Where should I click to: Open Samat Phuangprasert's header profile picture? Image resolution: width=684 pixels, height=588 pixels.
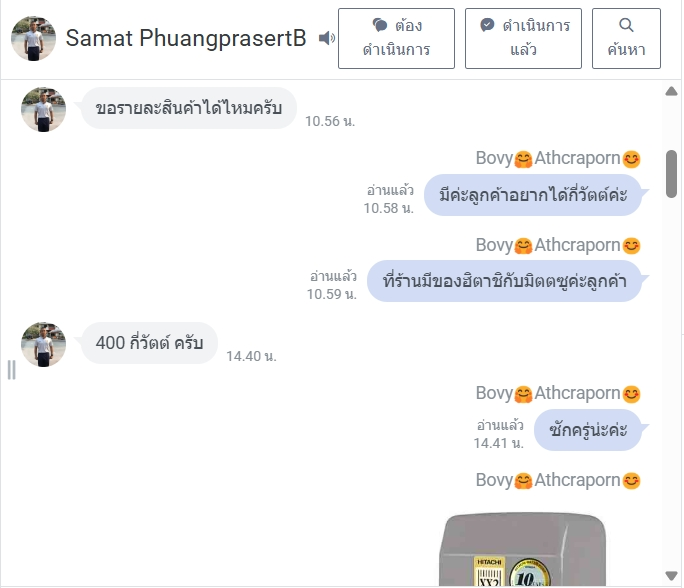34,38
